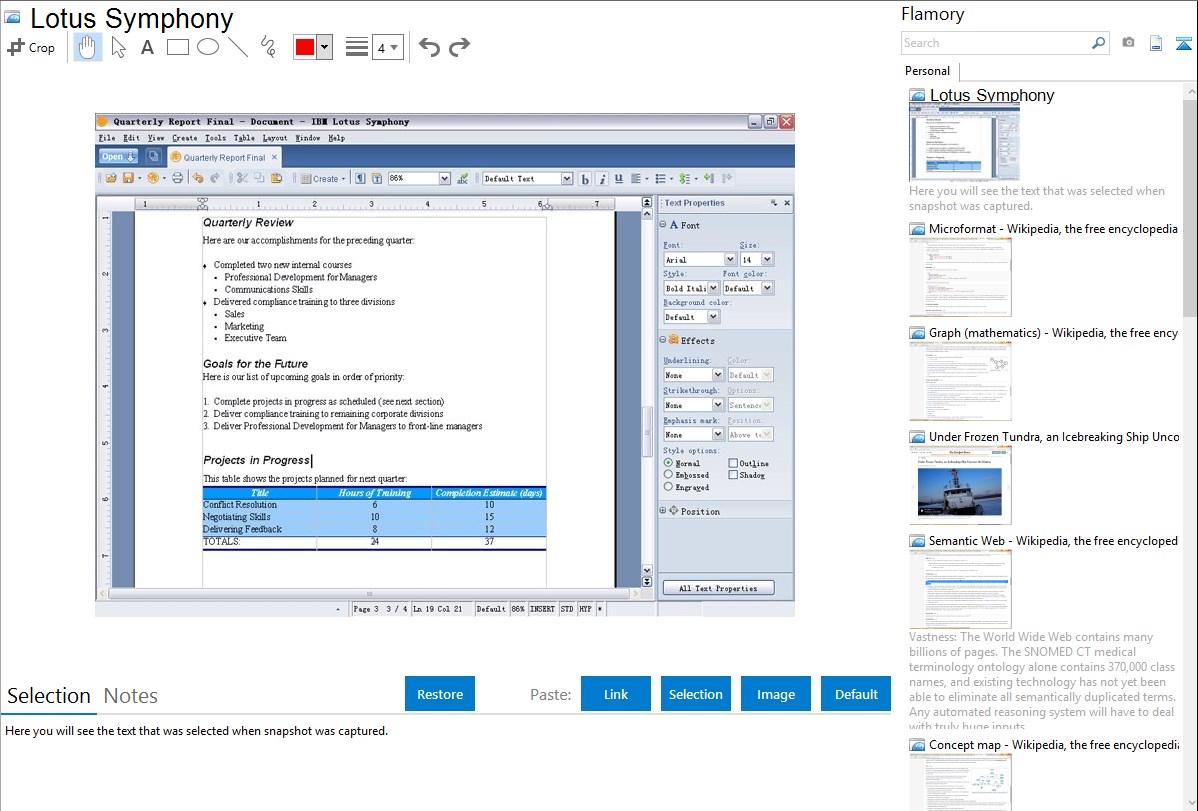Activate the hand pan tool
1198x811 pixels.
coord(87,47)
